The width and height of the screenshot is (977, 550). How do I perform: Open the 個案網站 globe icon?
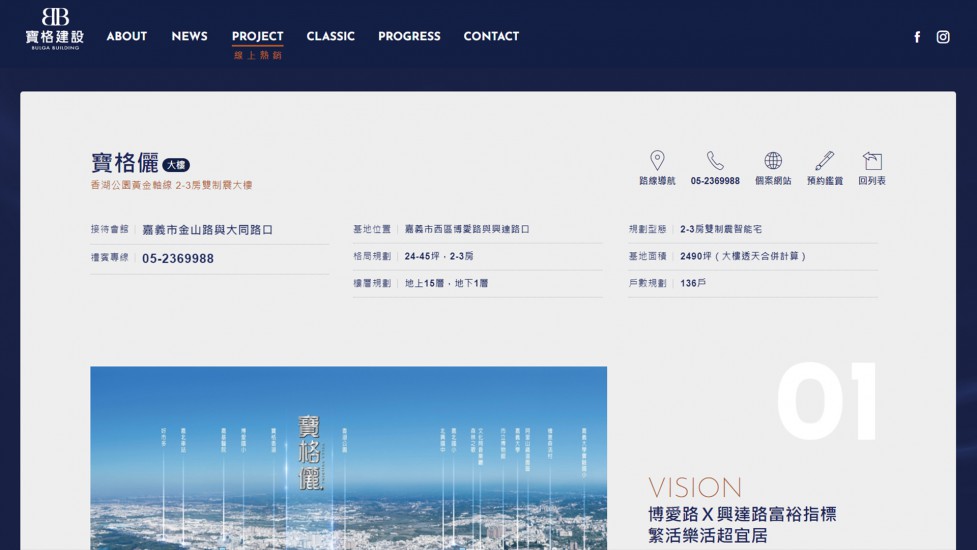[773, 160]
